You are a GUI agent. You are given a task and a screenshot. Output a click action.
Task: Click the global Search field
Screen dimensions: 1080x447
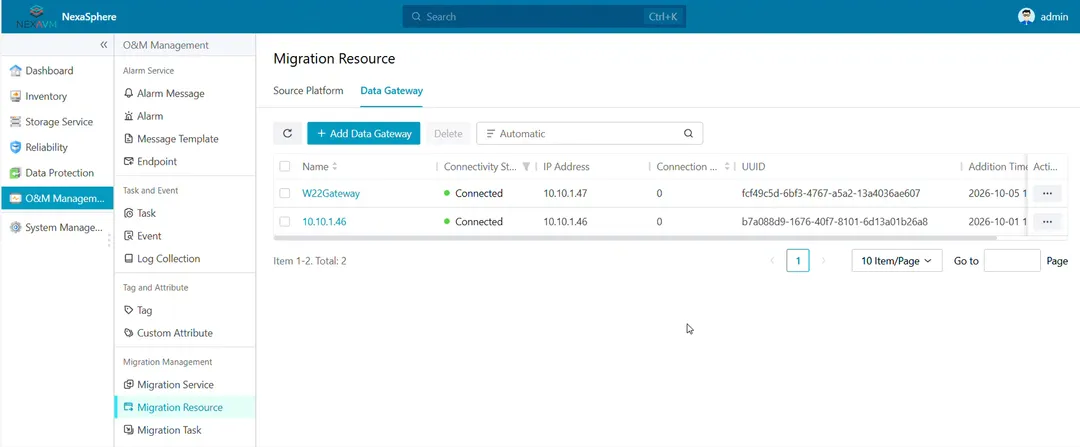[x=544, y=17]
